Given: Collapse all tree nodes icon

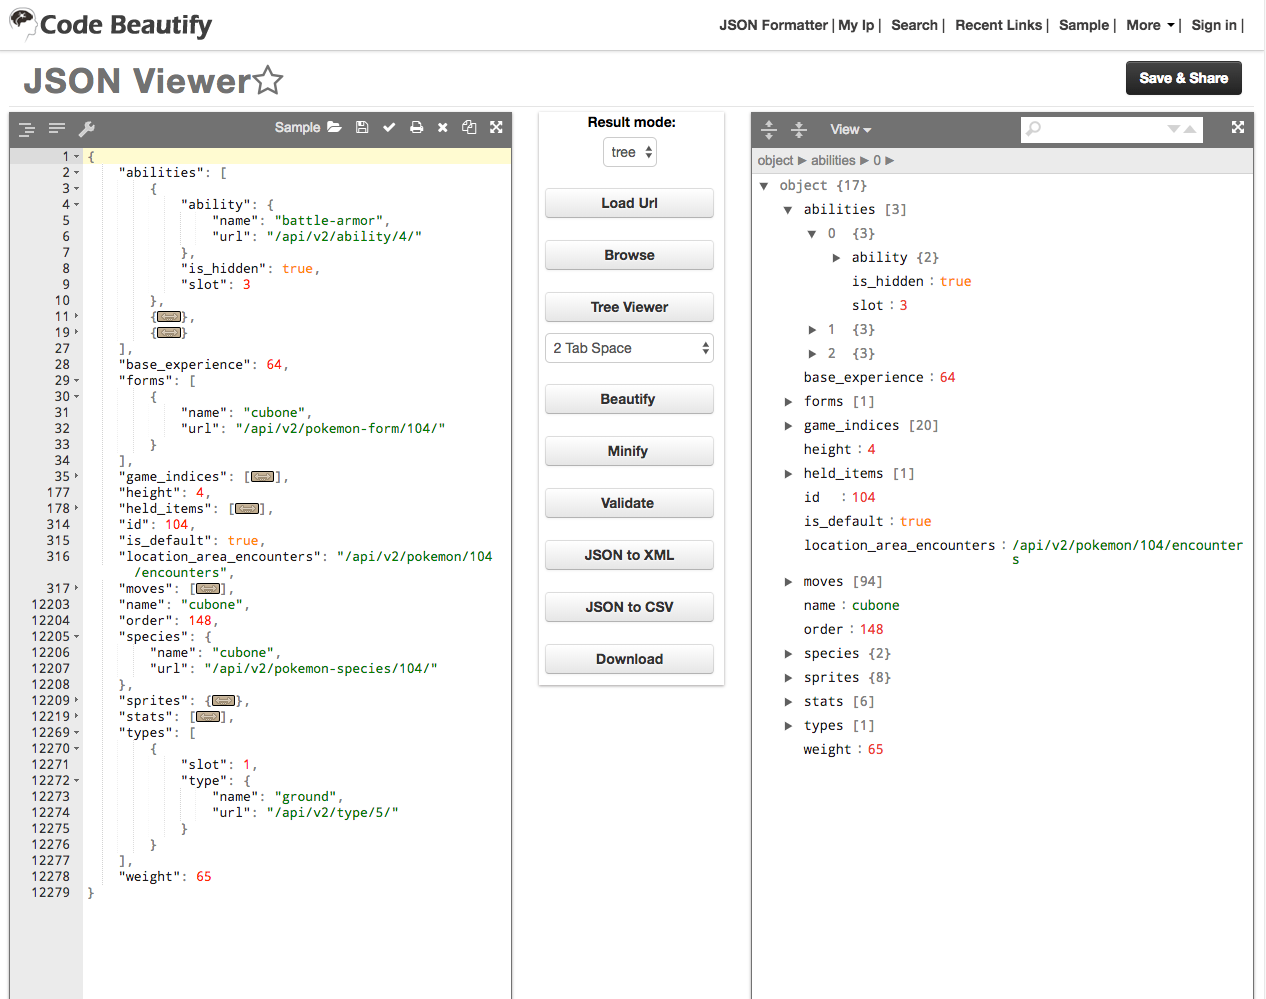Looking at the screenshot, I should (x=799, y=129).
